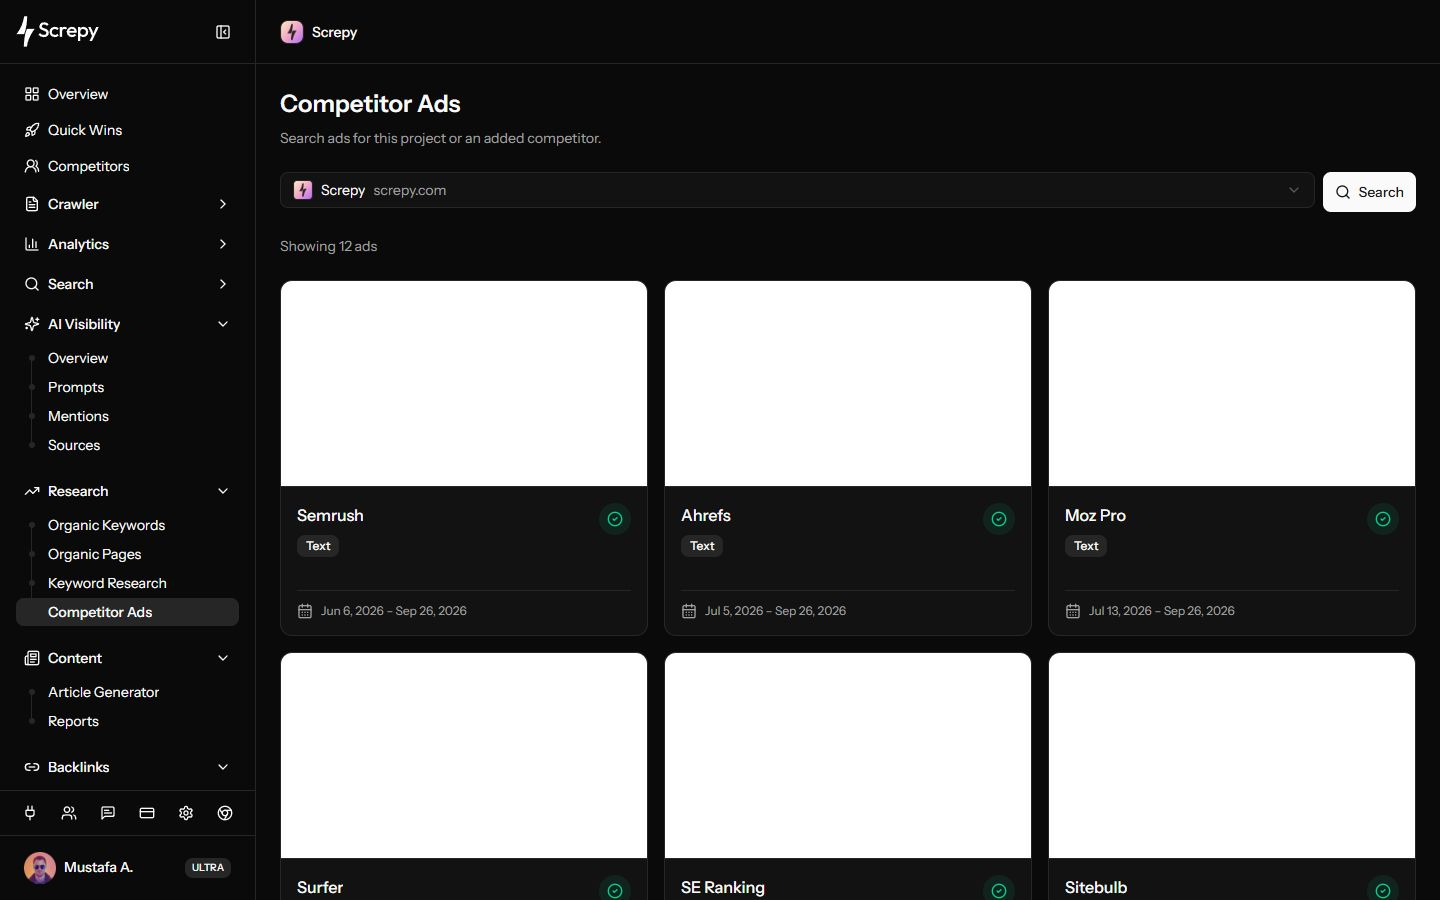Click the green check badge on the Ahrefs card

[x=999, y=519]
